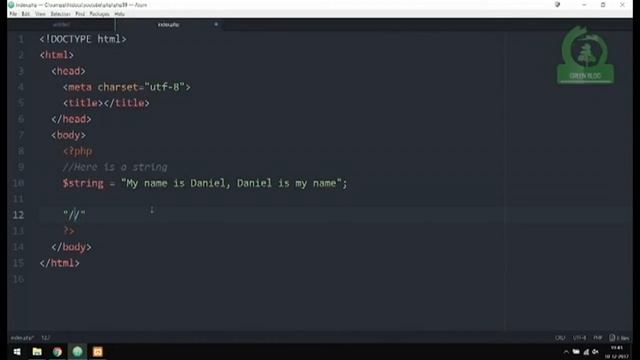The image size is (640, 360).
Task: Minimize the Atom window
Action: (x=584, y=5)
